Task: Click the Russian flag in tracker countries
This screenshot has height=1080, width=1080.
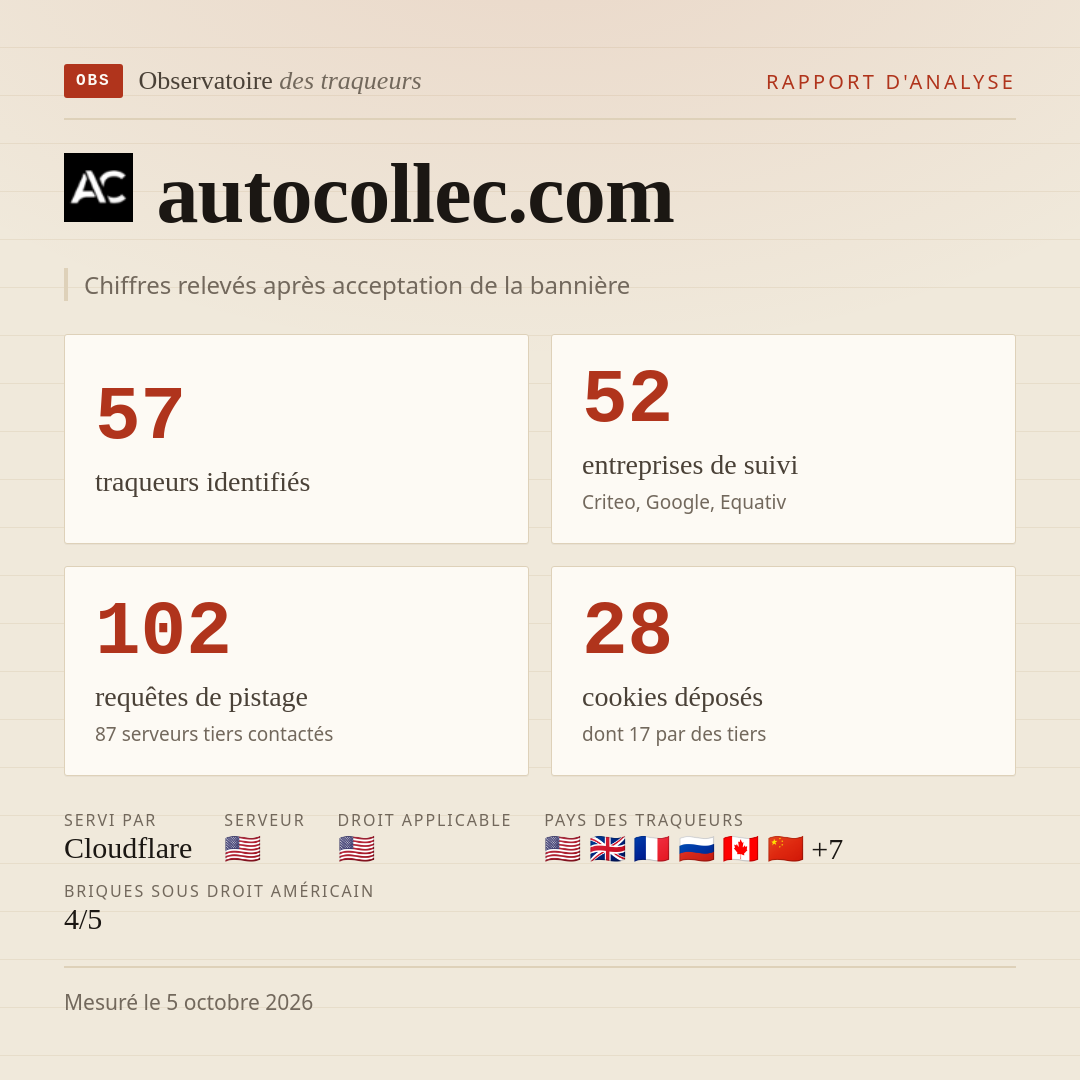Action: coord(696,849)
